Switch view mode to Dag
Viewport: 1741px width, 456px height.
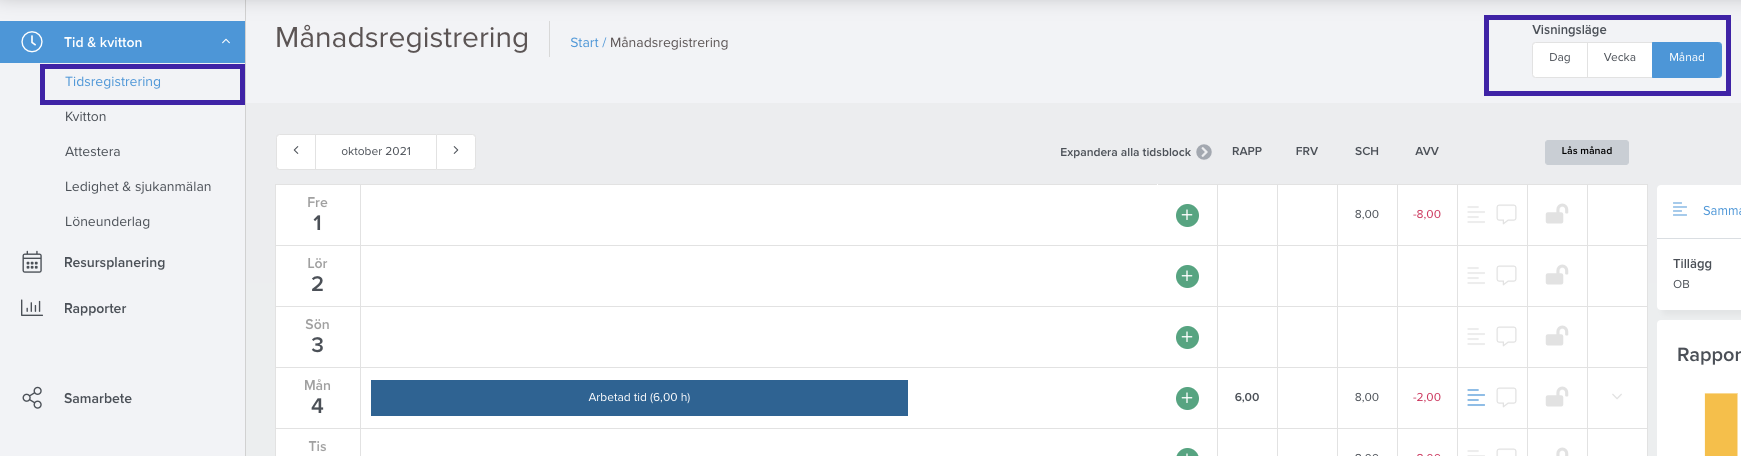click(x=1560, y=58)
